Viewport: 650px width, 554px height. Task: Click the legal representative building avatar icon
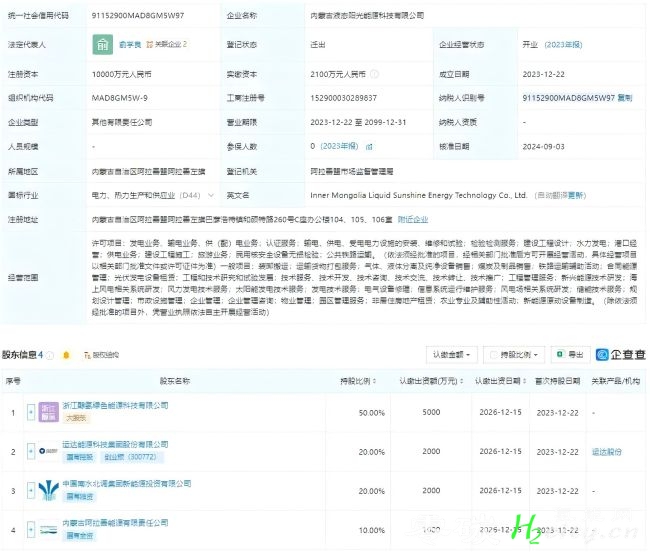point(102,44)
